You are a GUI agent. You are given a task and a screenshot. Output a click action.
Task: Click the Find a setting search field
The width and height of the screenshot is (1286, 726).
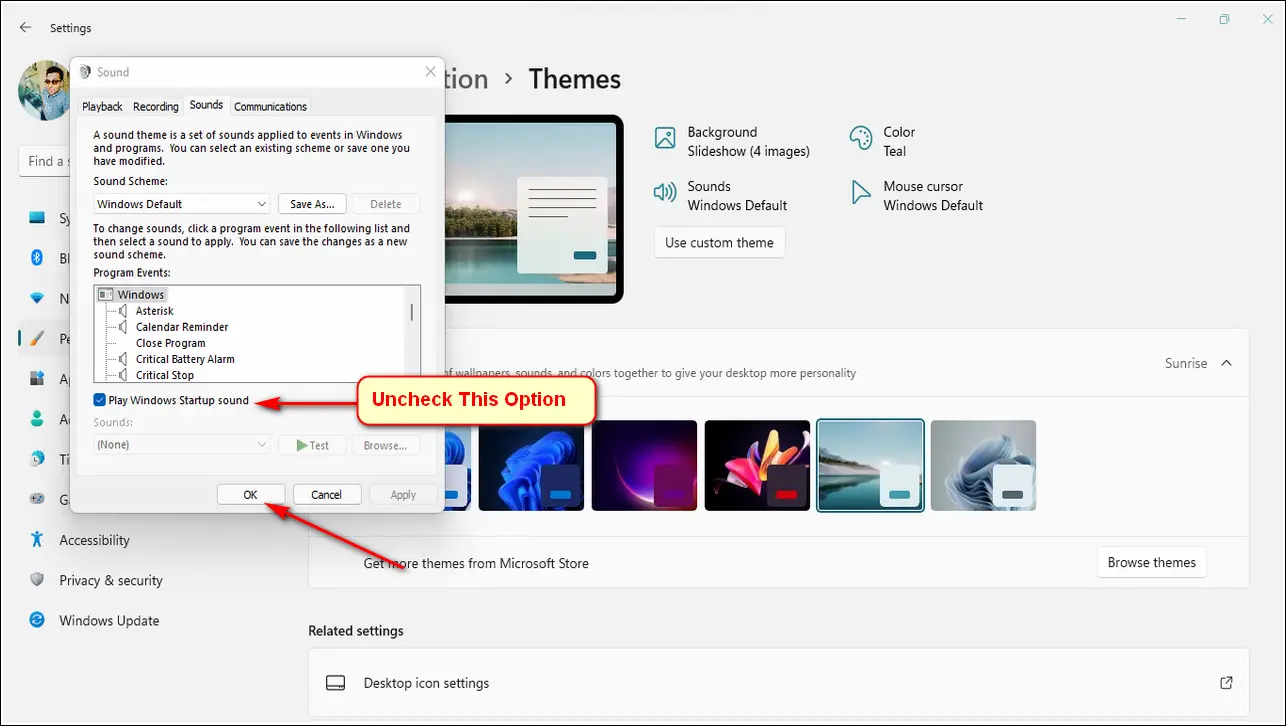click(44, 161)
